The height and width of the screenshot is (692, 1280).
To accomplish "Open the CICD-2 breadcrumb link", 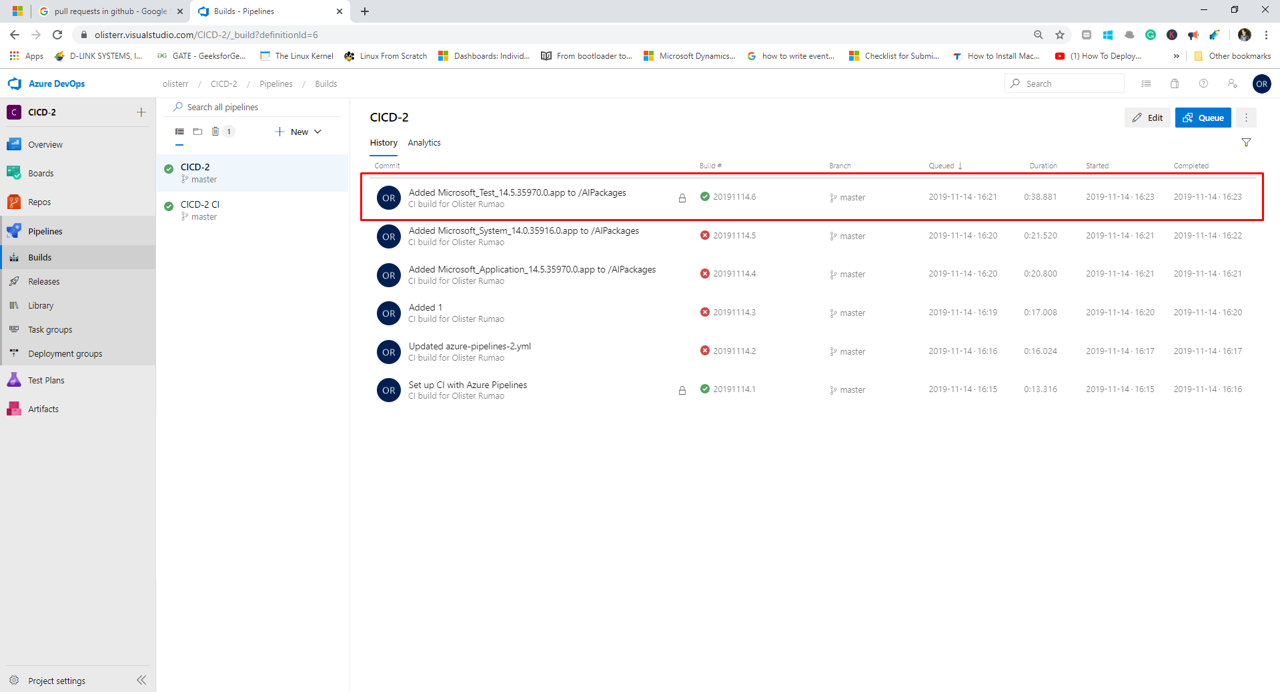I will tap(224, 84).
